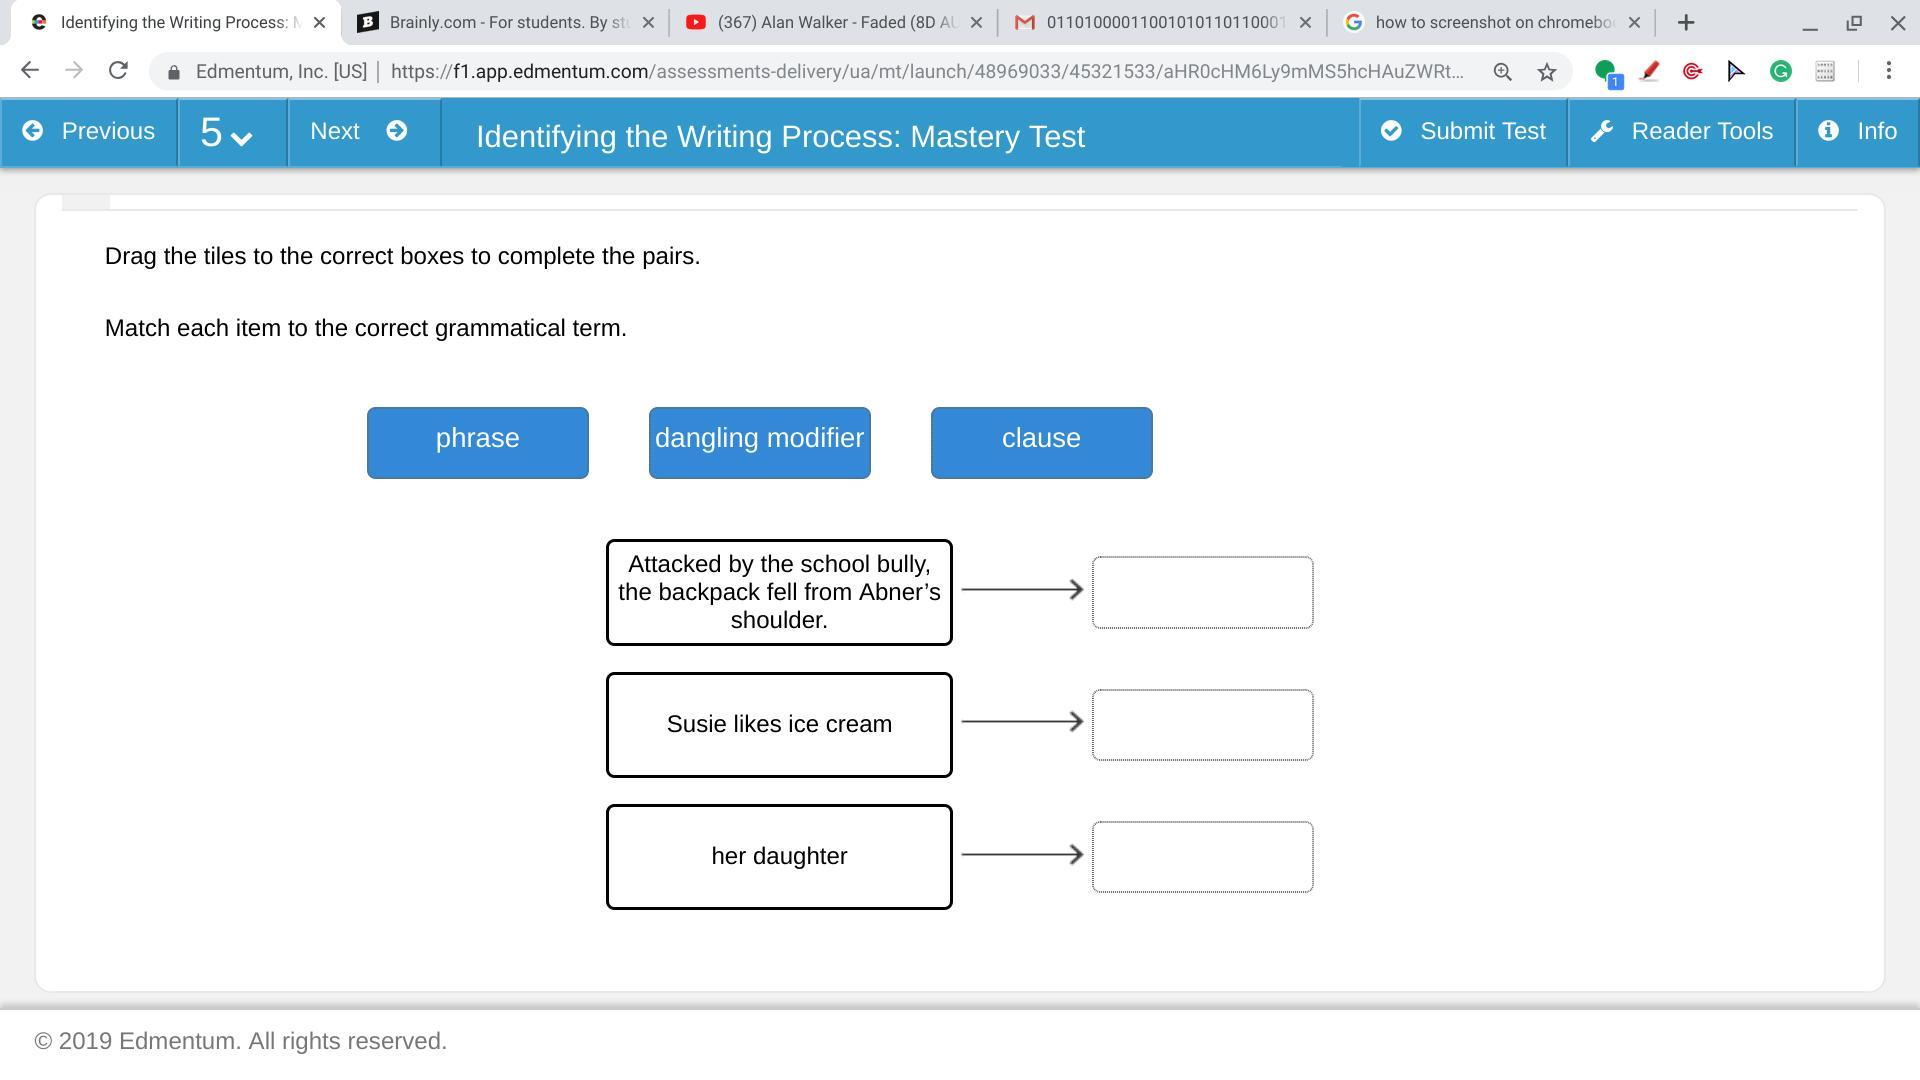Click the green chat extension icon
Image resolution: width=1920 pixels, height=1080 pixels.
1606,71
